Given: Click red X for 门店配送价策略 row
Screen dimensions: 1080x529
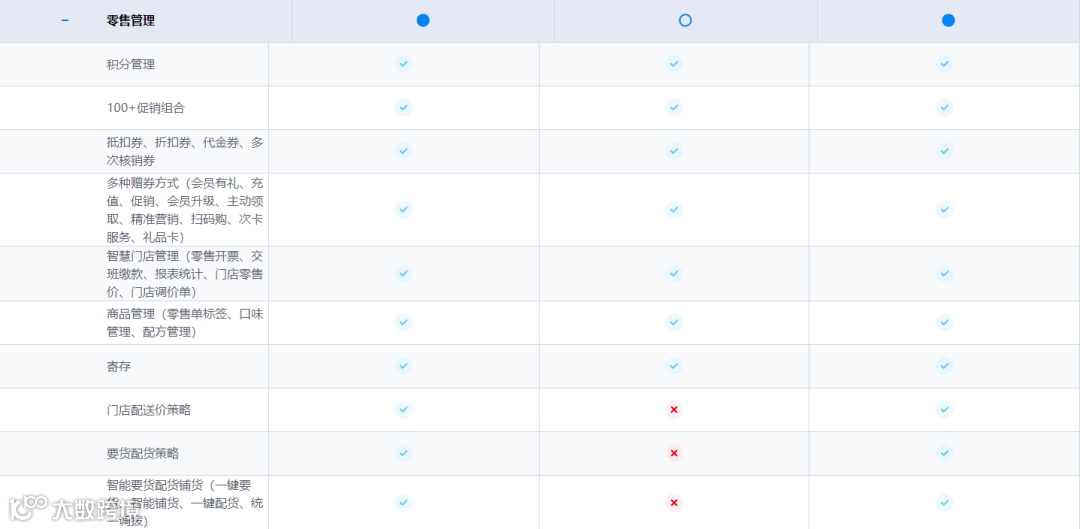Looking at the screenshot, I should click(x=674, y=410).
